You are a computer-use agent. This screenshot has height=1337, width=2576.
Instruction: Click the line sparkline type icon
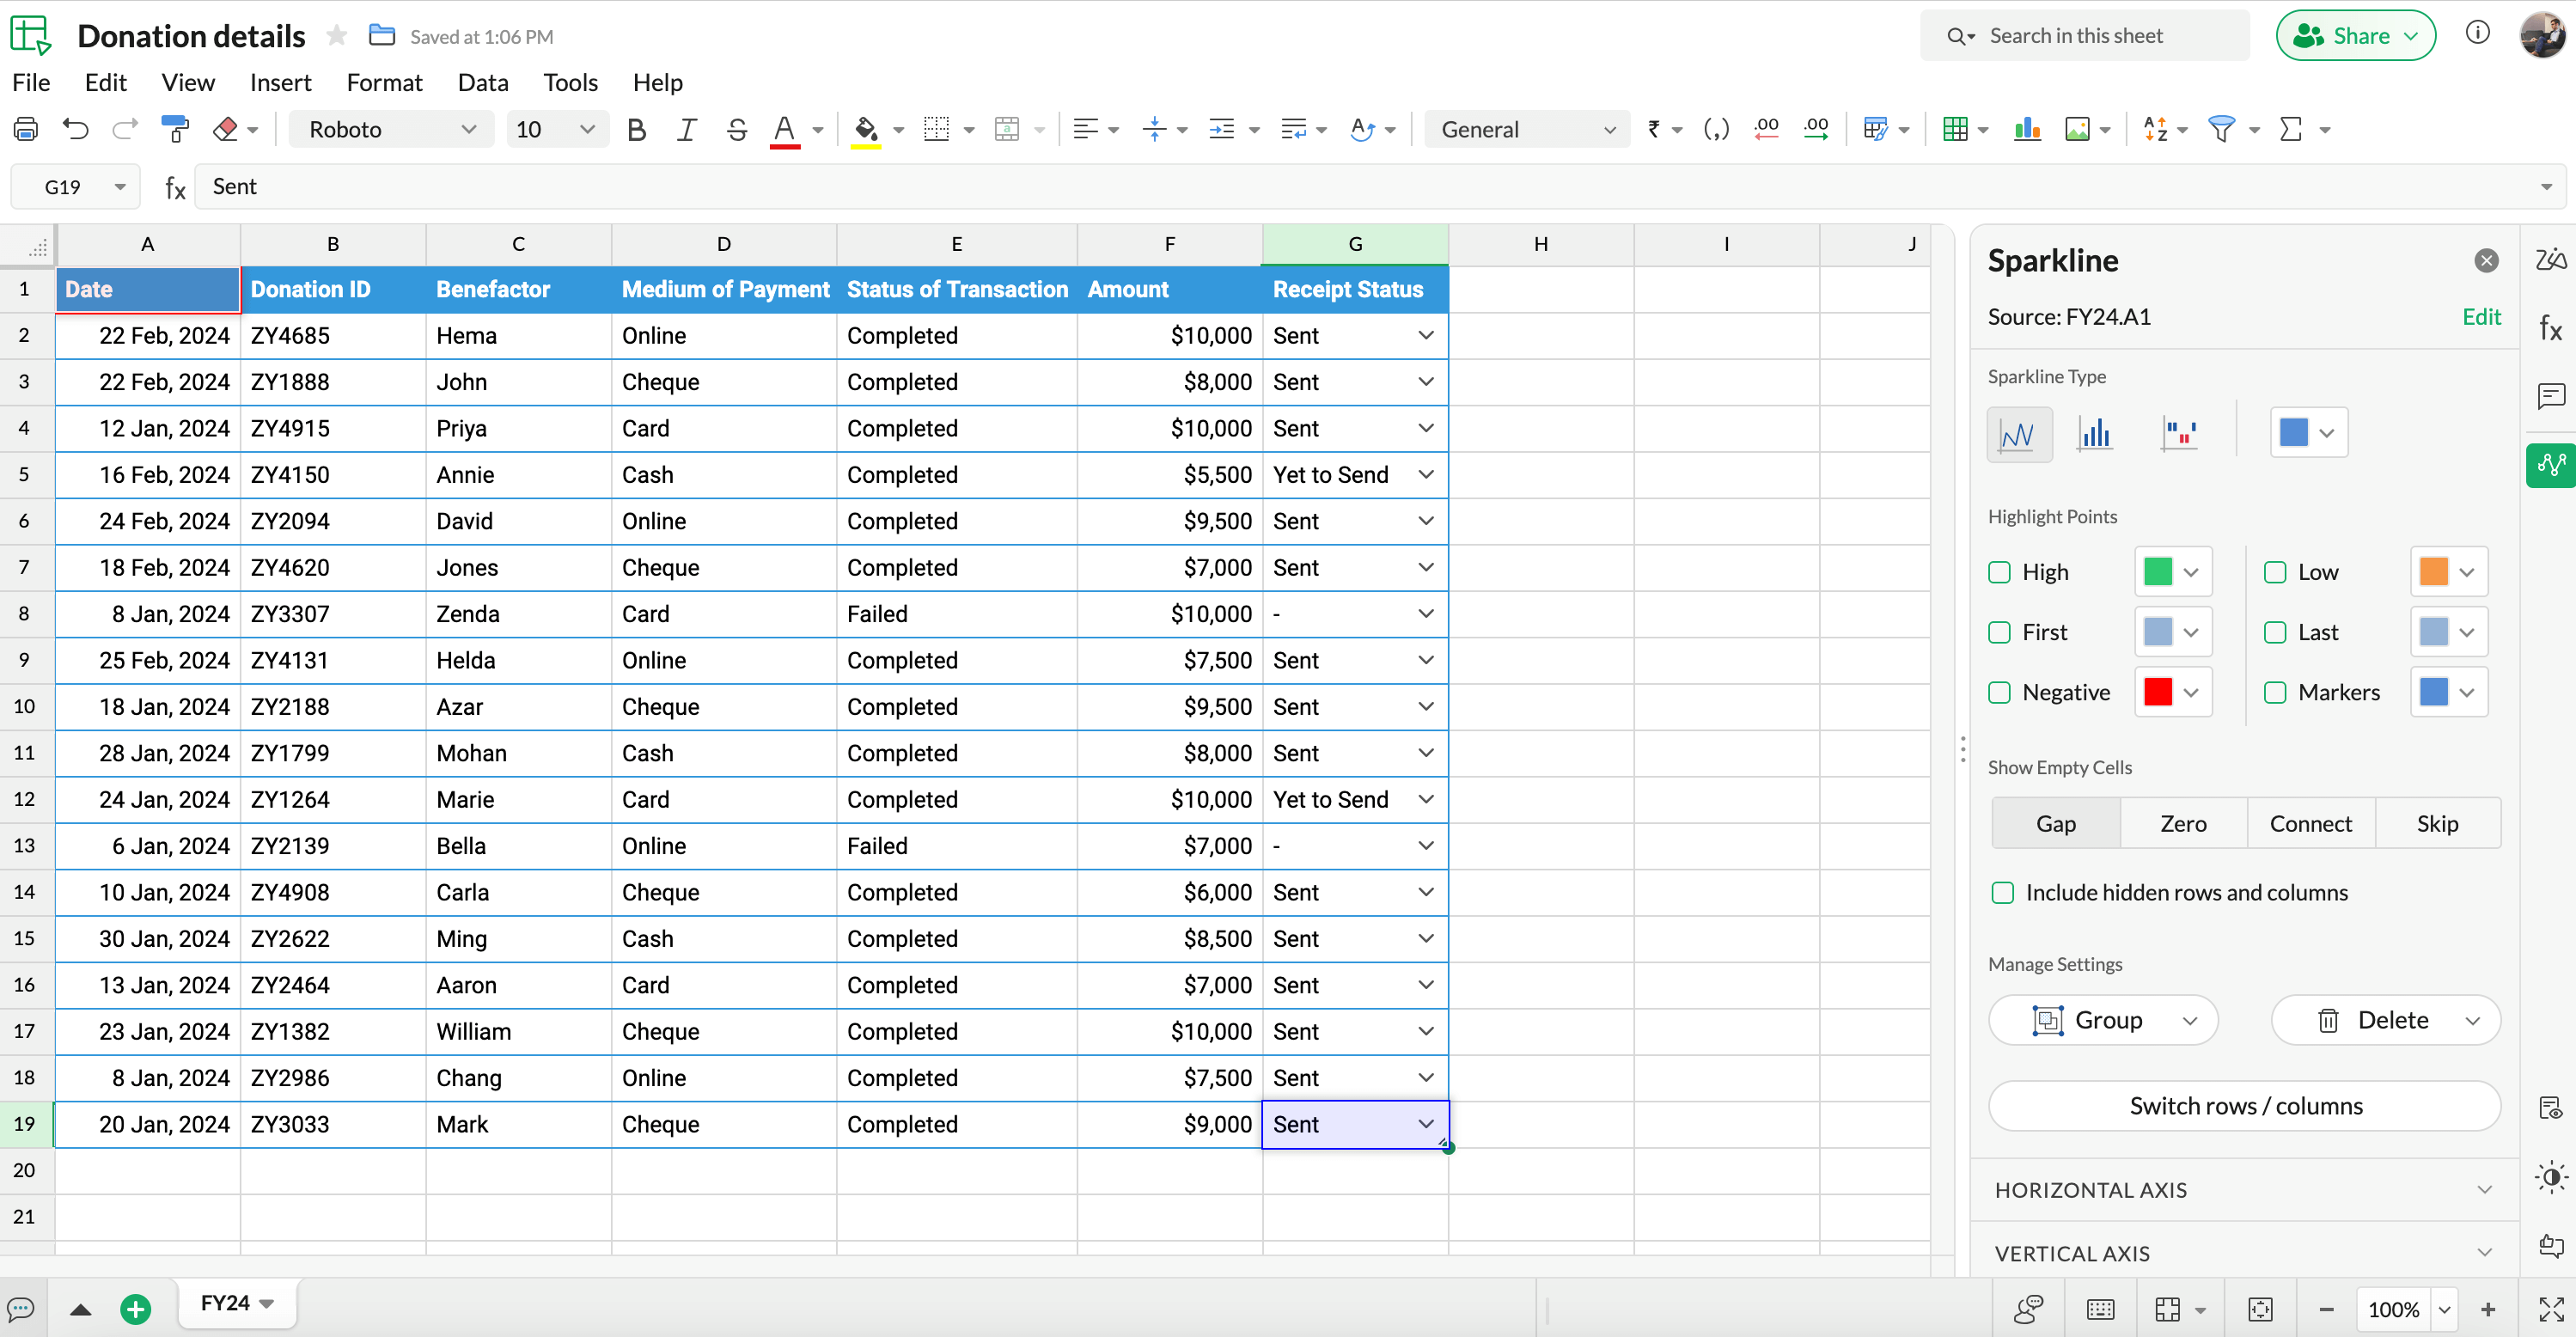click(x=2019, y=432)
